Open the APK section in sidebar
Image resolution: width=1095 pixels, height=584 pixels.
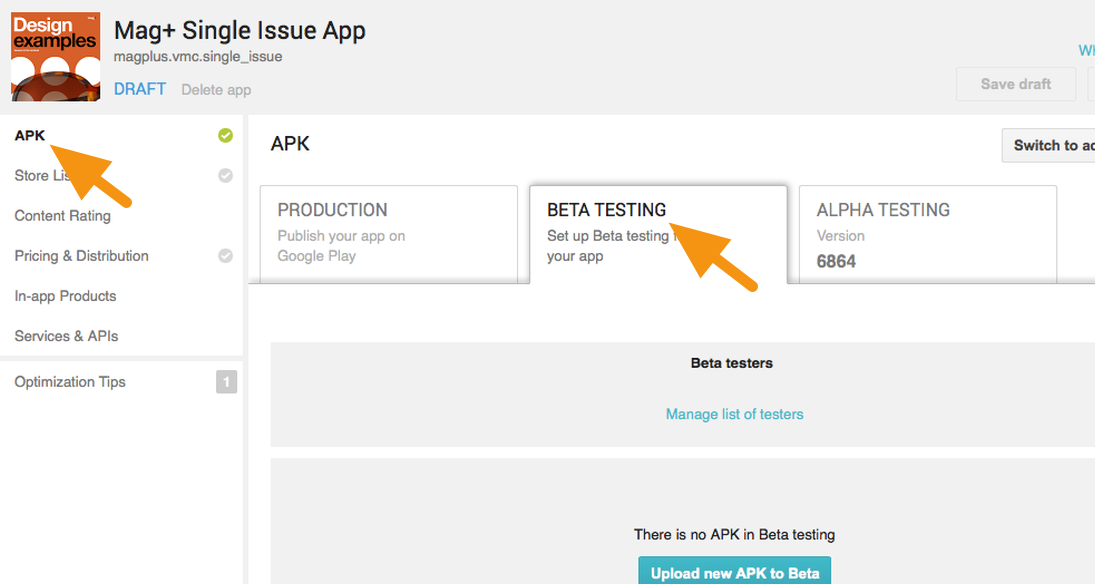30,136
